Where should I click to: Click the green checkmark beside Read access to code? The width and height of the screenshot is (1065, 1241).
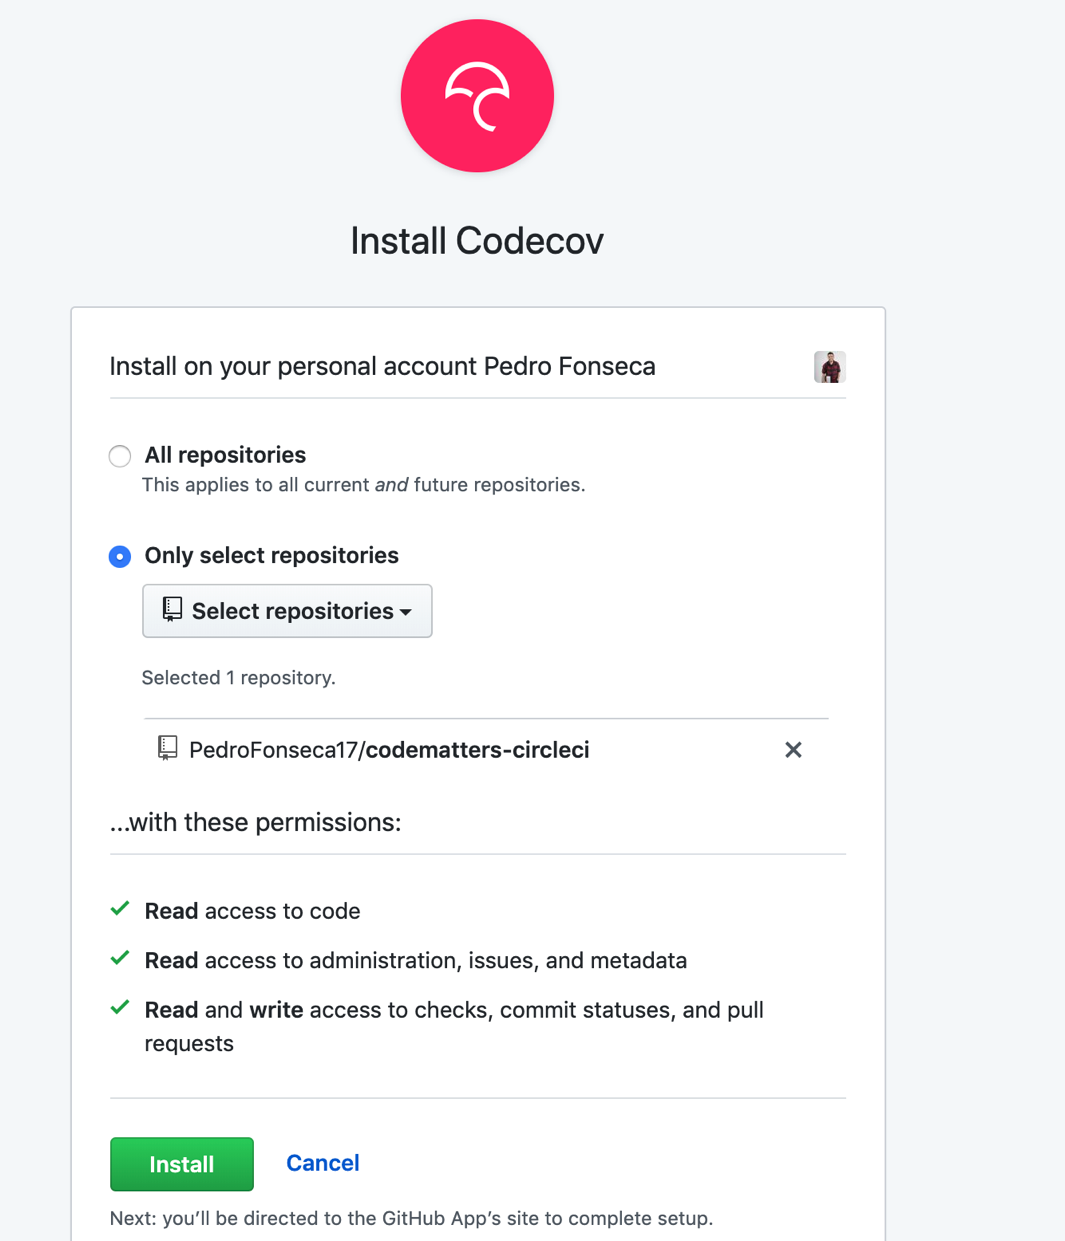(120, 908)
